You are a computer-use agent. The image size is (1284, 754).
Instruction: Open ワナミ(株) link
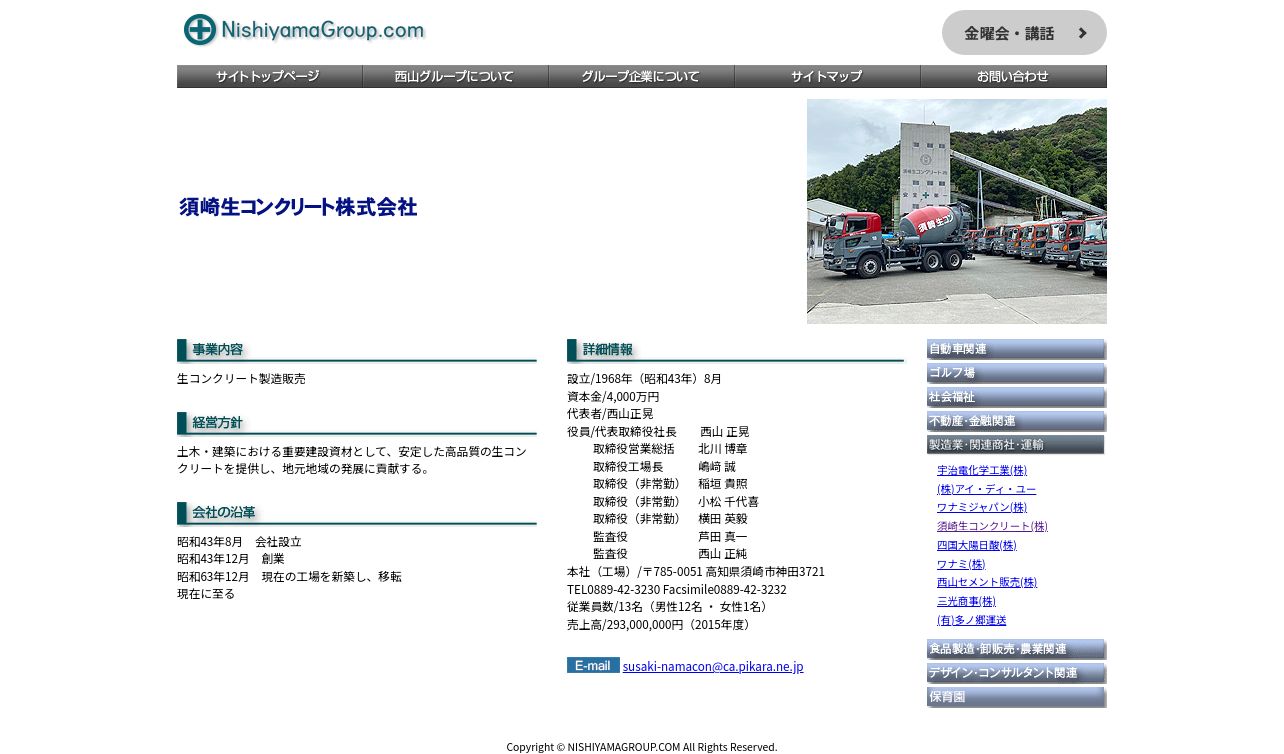[x=961, y=565]
